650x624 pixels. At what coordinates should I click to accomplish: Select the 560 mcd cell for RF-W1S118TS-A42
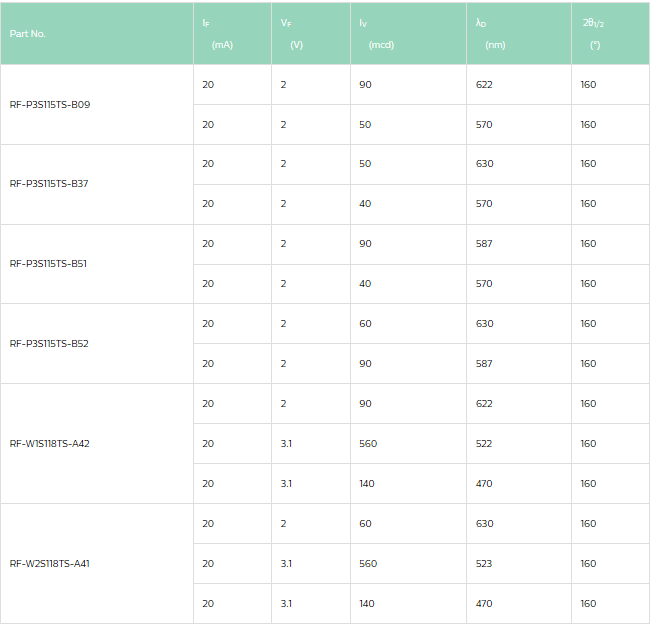tap(368, 444)
